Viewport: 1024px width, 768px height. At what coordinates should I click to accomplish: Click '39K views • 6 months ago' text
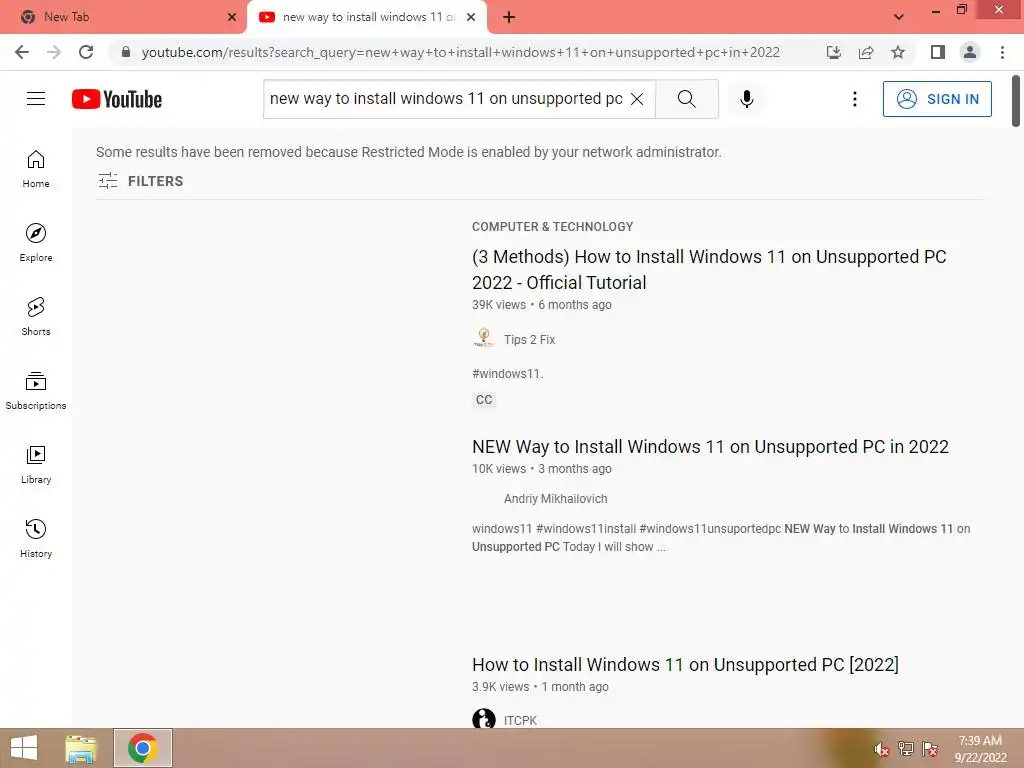pyautogui.click(x=541, y=305)
